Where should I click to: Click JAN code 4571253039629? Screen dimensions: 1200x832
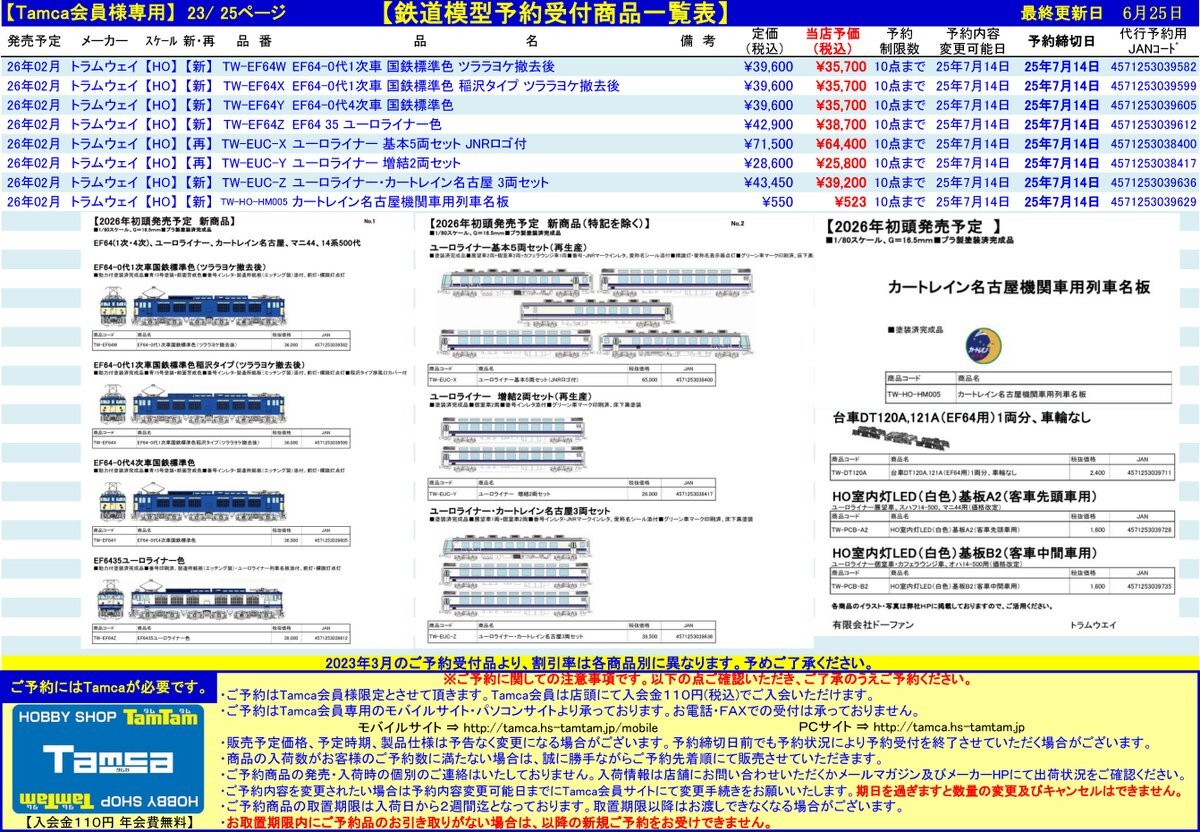pyautogui.click(x=1153, y=202)
